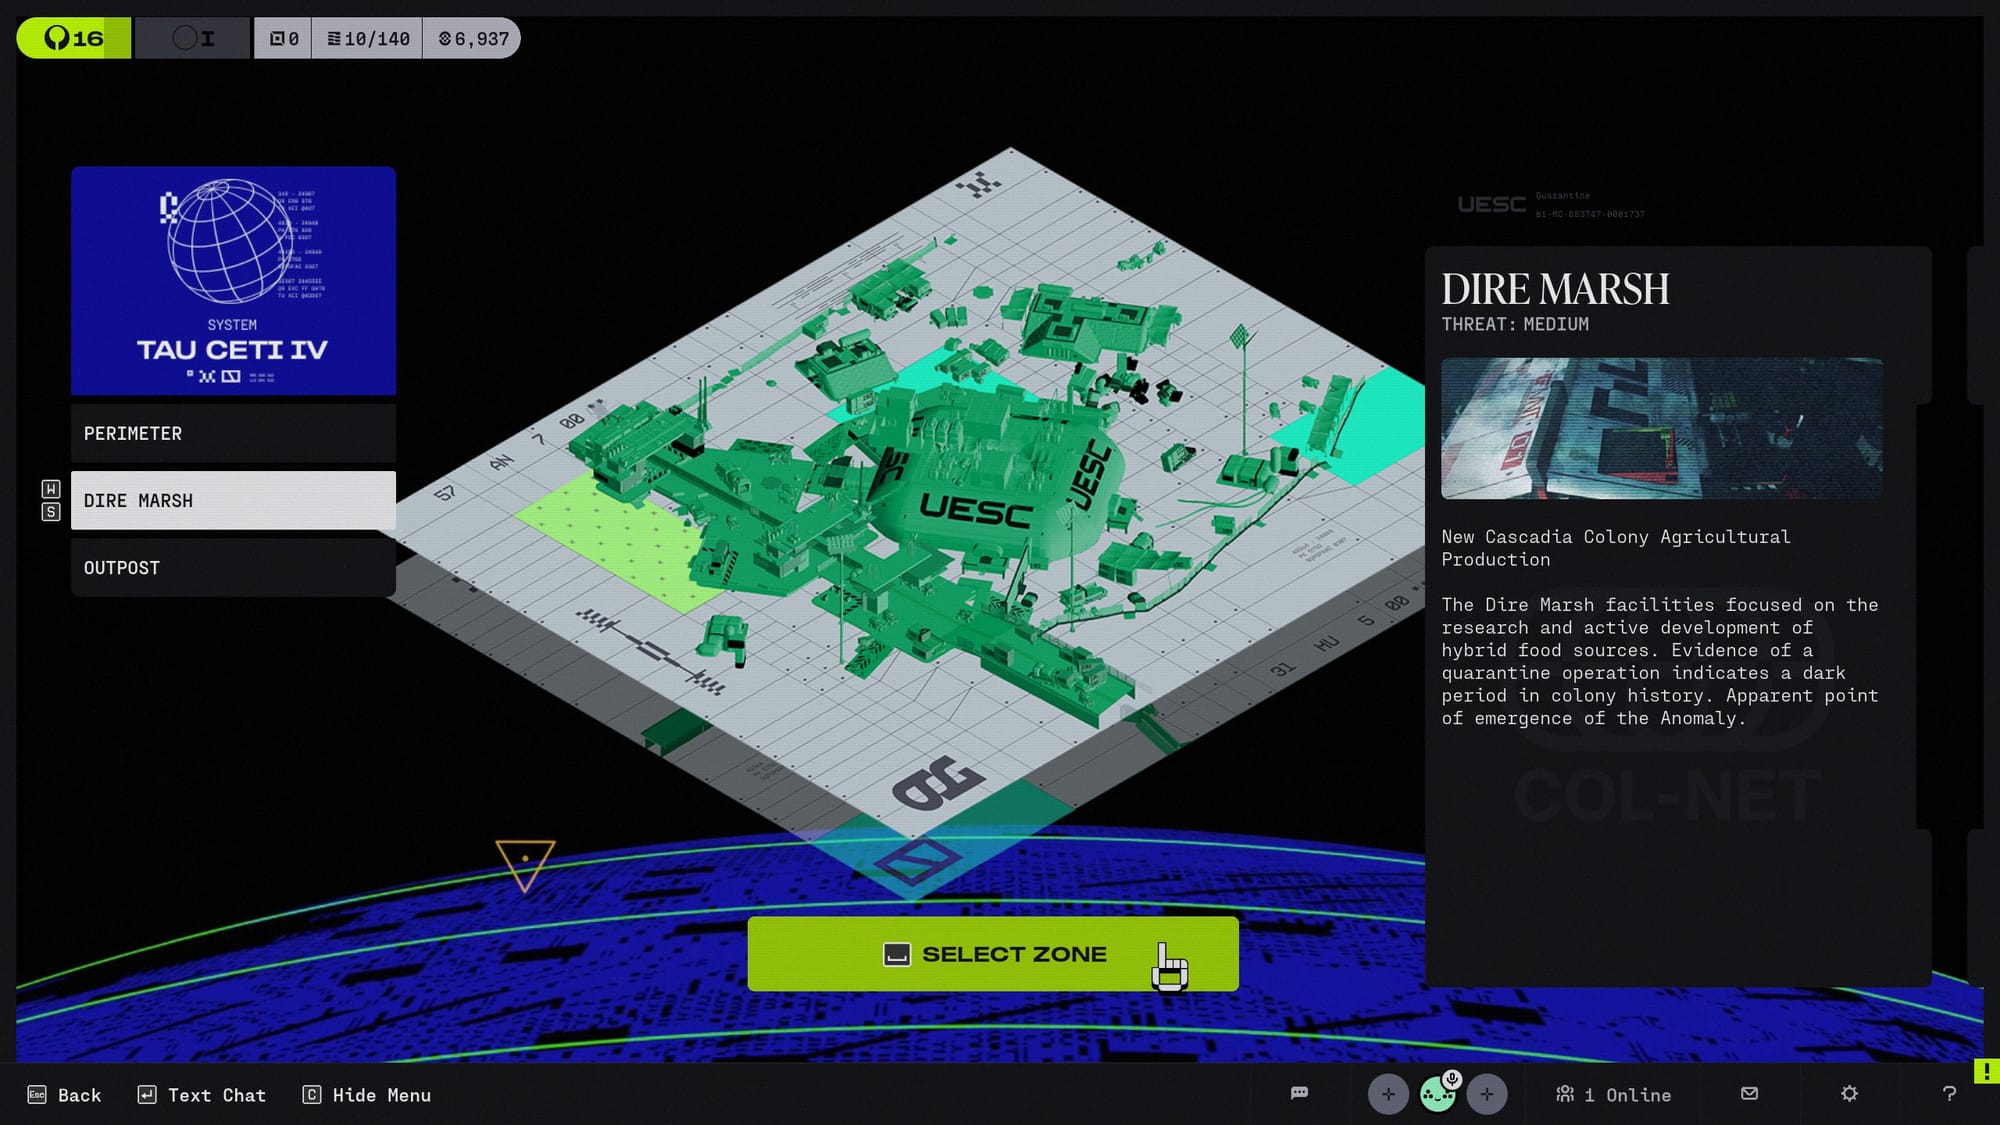Open the help question mark
Screen dimensions: 2000x1125
(1949, 1093)
